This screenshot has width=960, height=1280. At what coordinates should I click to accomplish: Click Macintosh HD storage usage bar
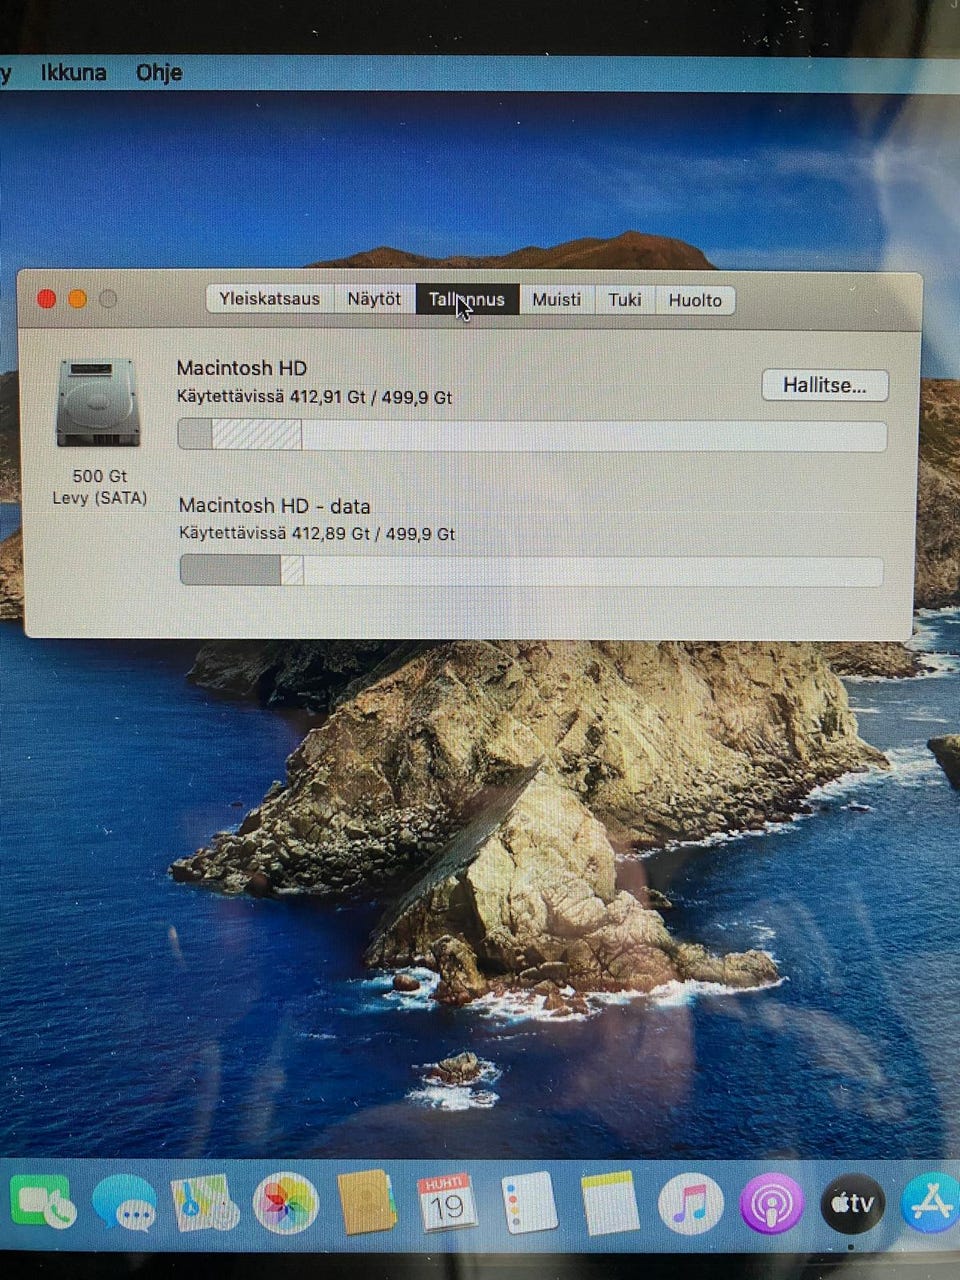(x=532, y=436)
